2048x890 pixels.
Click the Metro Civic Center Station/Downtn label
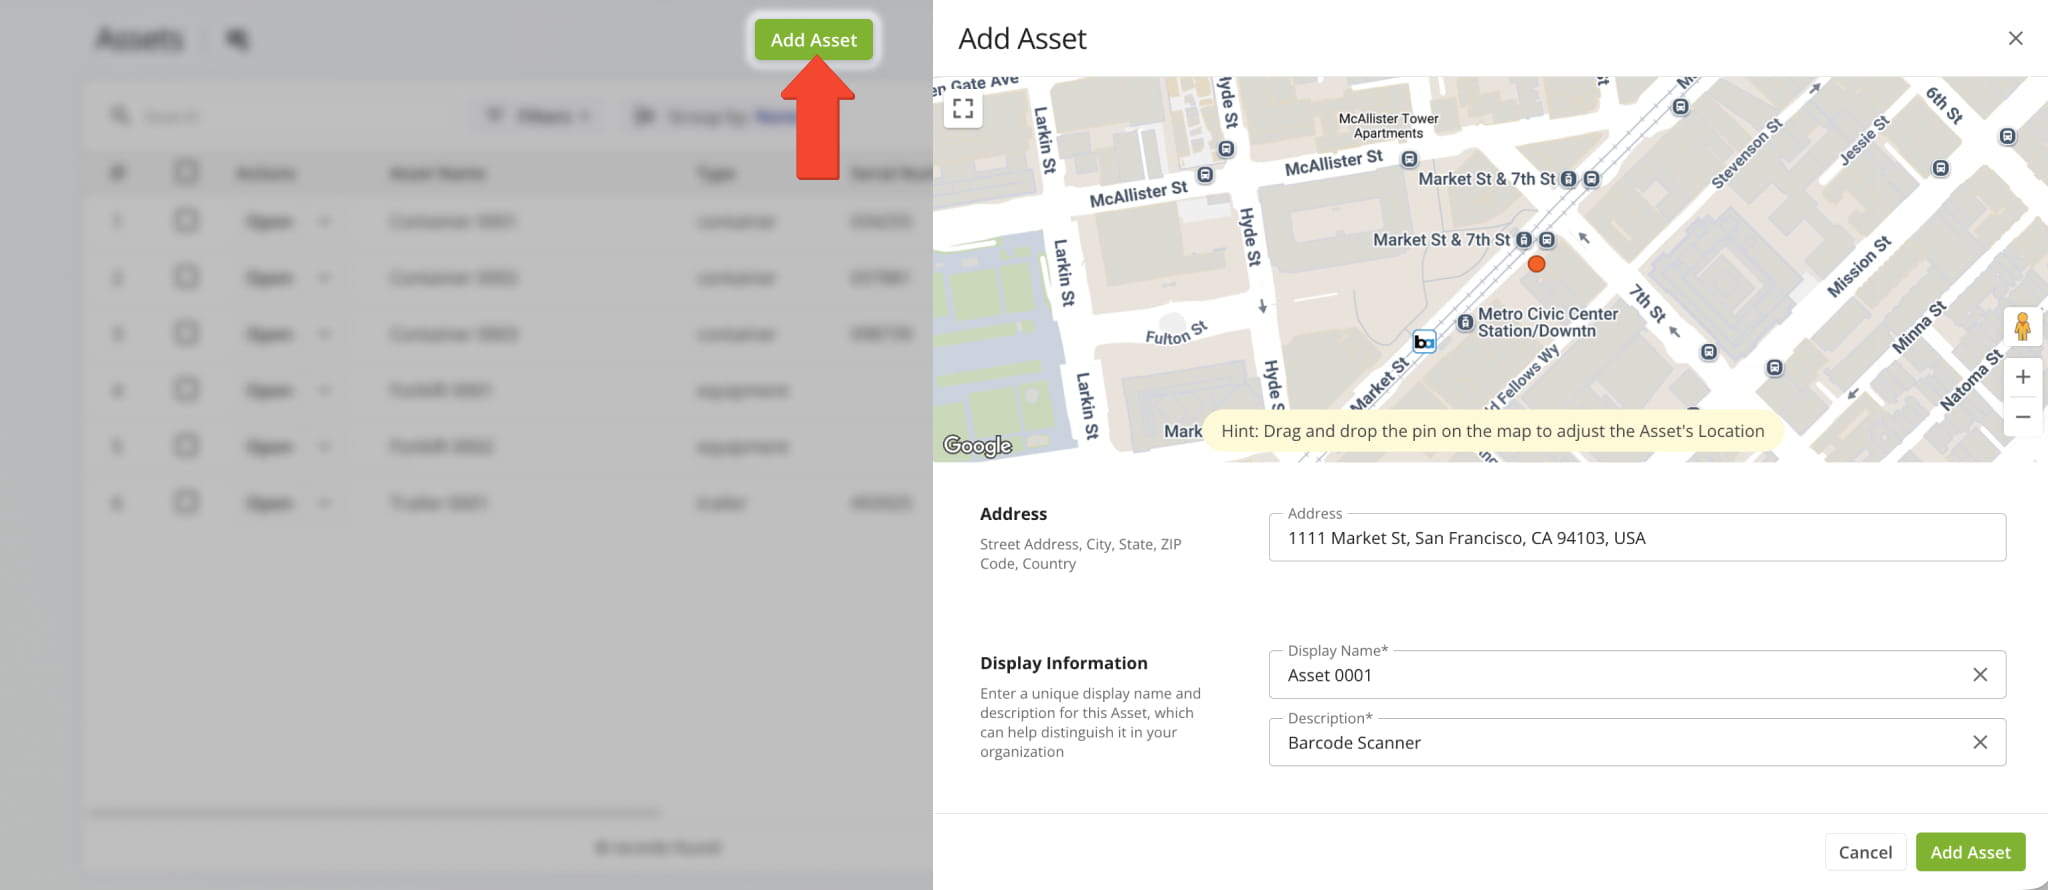(1547, 322)
